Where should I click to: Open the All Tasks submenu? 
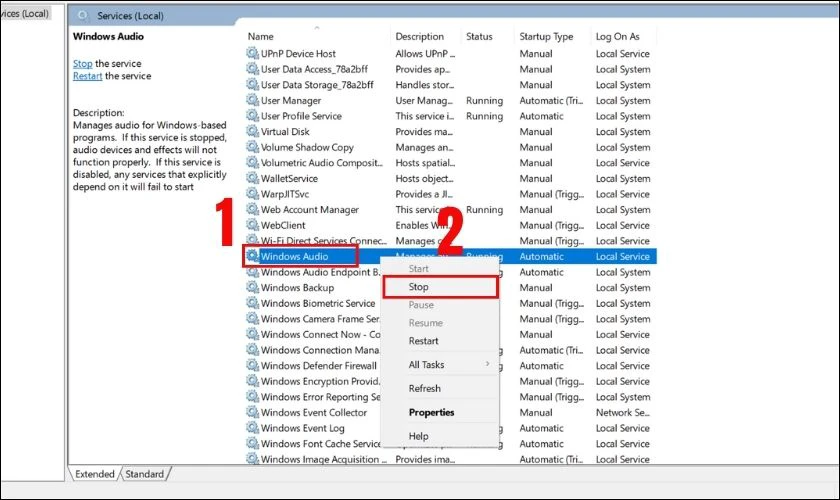click(441, 364)
